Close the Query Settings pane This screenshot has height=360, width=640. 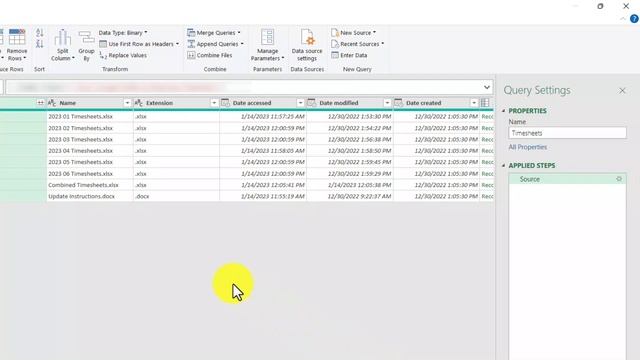coord(622,91)
